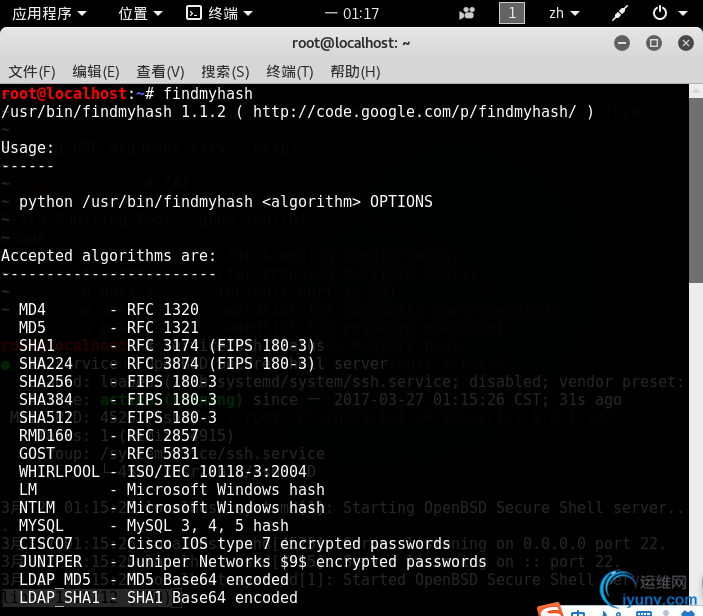Open the 位置 places menu
The width and height of the screenshot is (703, 616).
tap(140, 13)
